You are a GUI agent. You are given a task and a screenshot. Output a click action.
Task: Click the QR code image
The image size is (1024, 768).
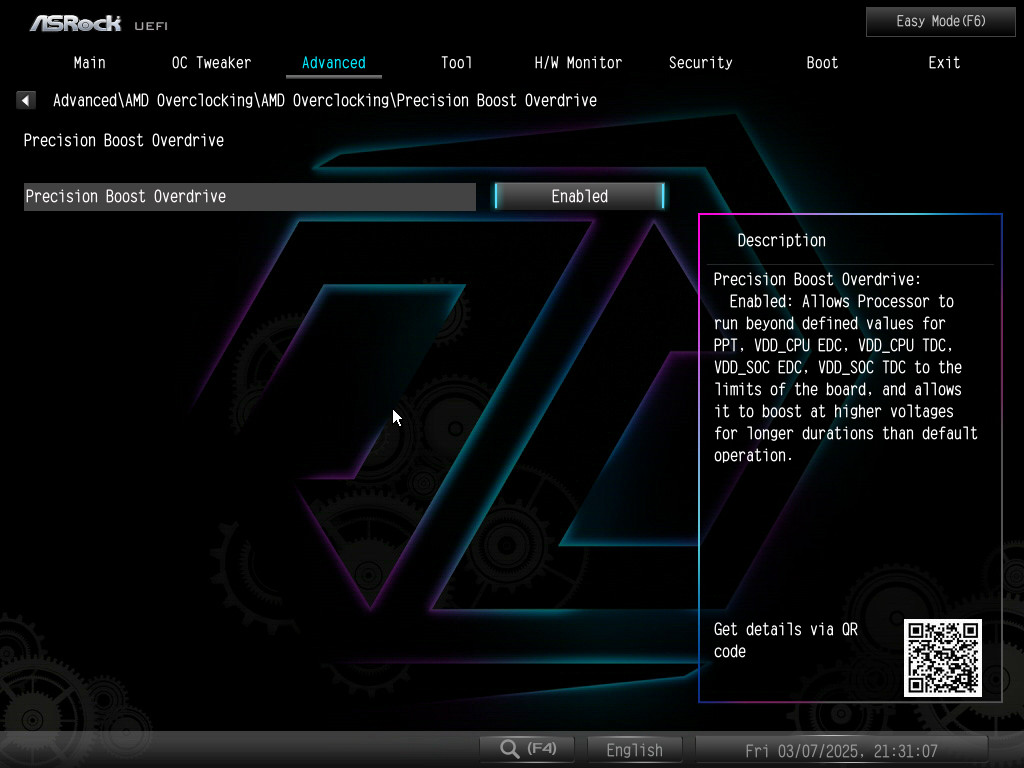pos(942,658)
